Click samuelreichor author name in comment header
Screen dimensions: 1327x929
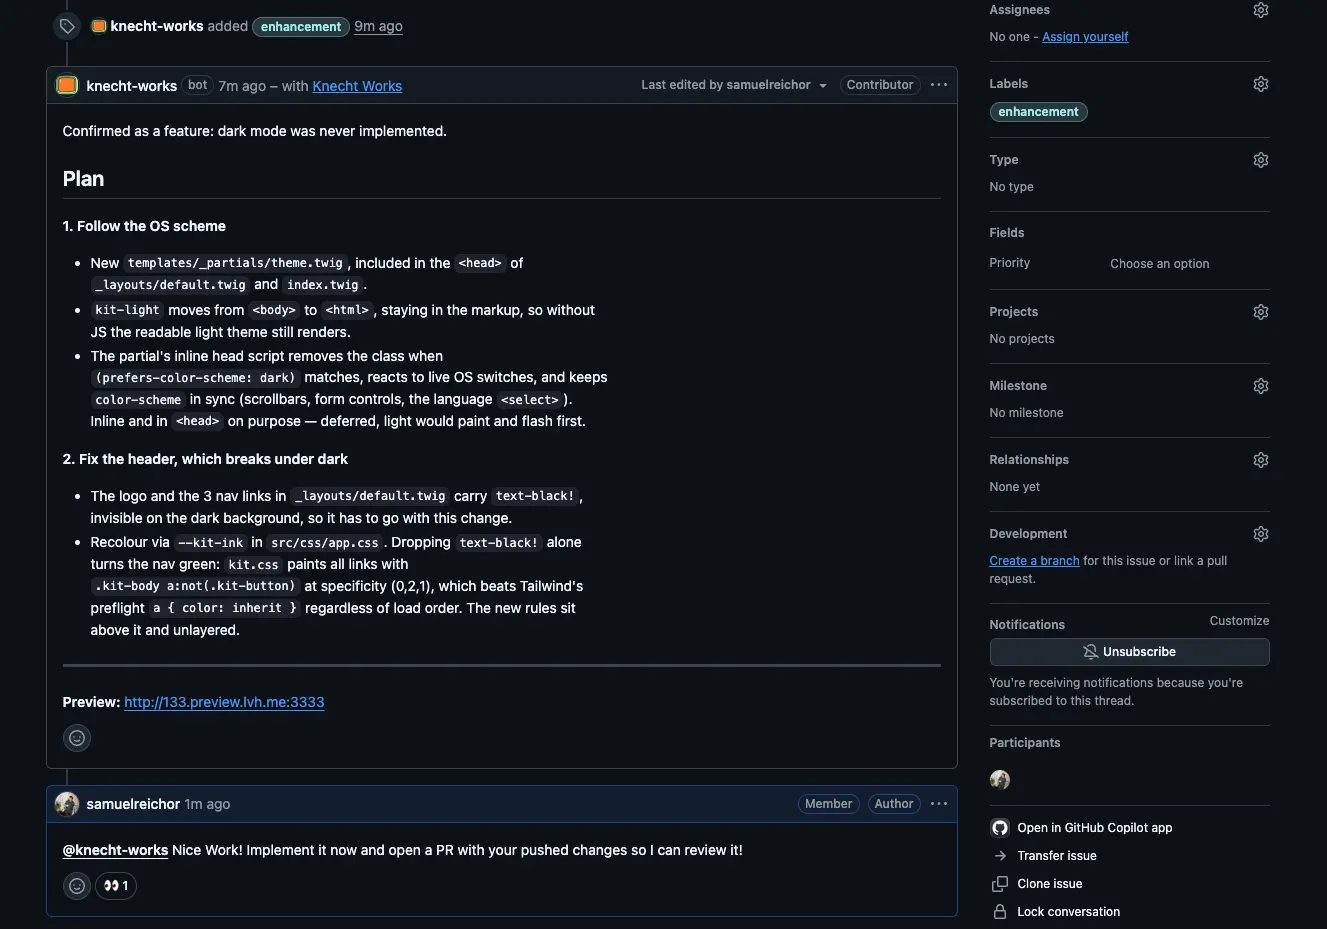click(x=133, y=804)
